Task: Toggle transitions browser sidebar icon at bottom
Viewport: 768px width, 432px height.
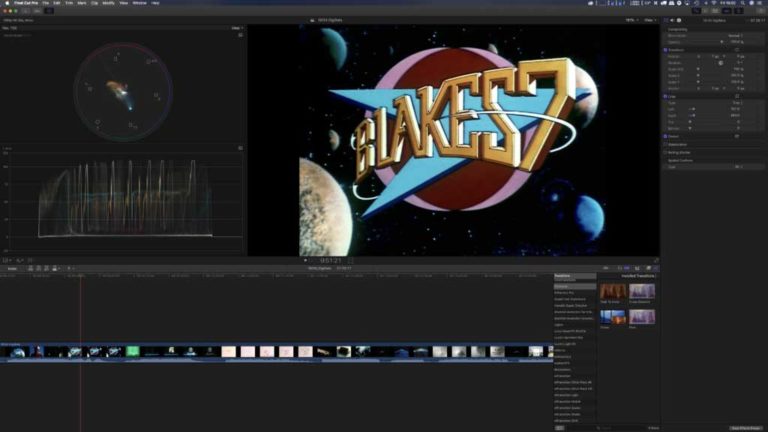Action: tap(559, 428)
